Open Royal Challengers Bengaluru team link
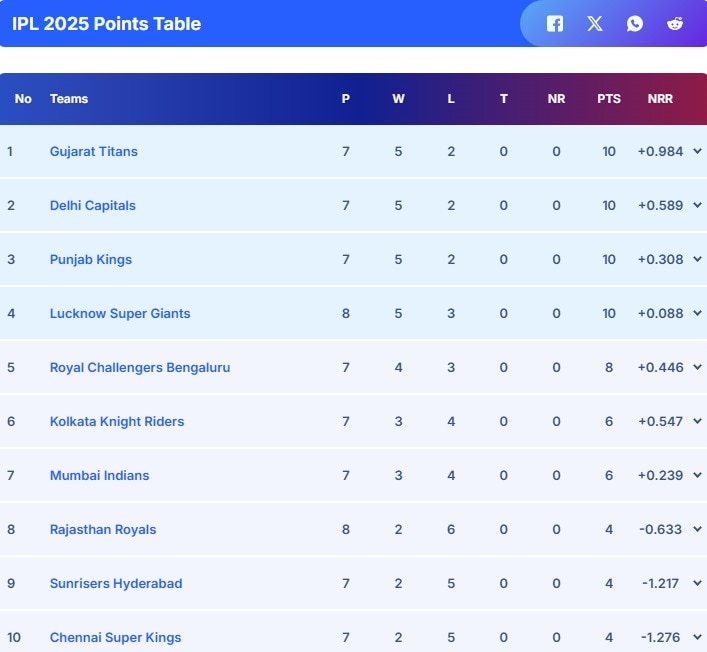Image resolution: width=707 pixels, height=652 pixels. coord(140,367)
